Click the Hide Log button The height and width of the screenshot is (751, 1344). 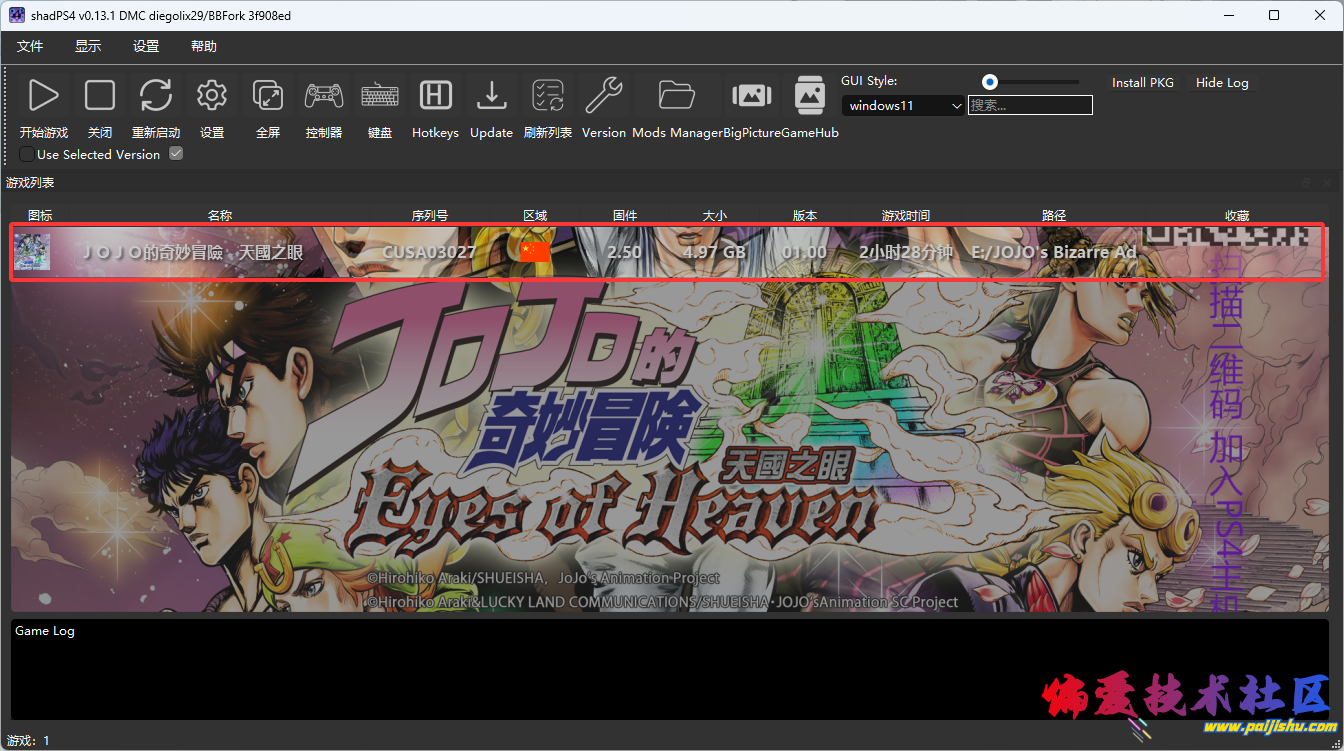[x=1222, y=83]
